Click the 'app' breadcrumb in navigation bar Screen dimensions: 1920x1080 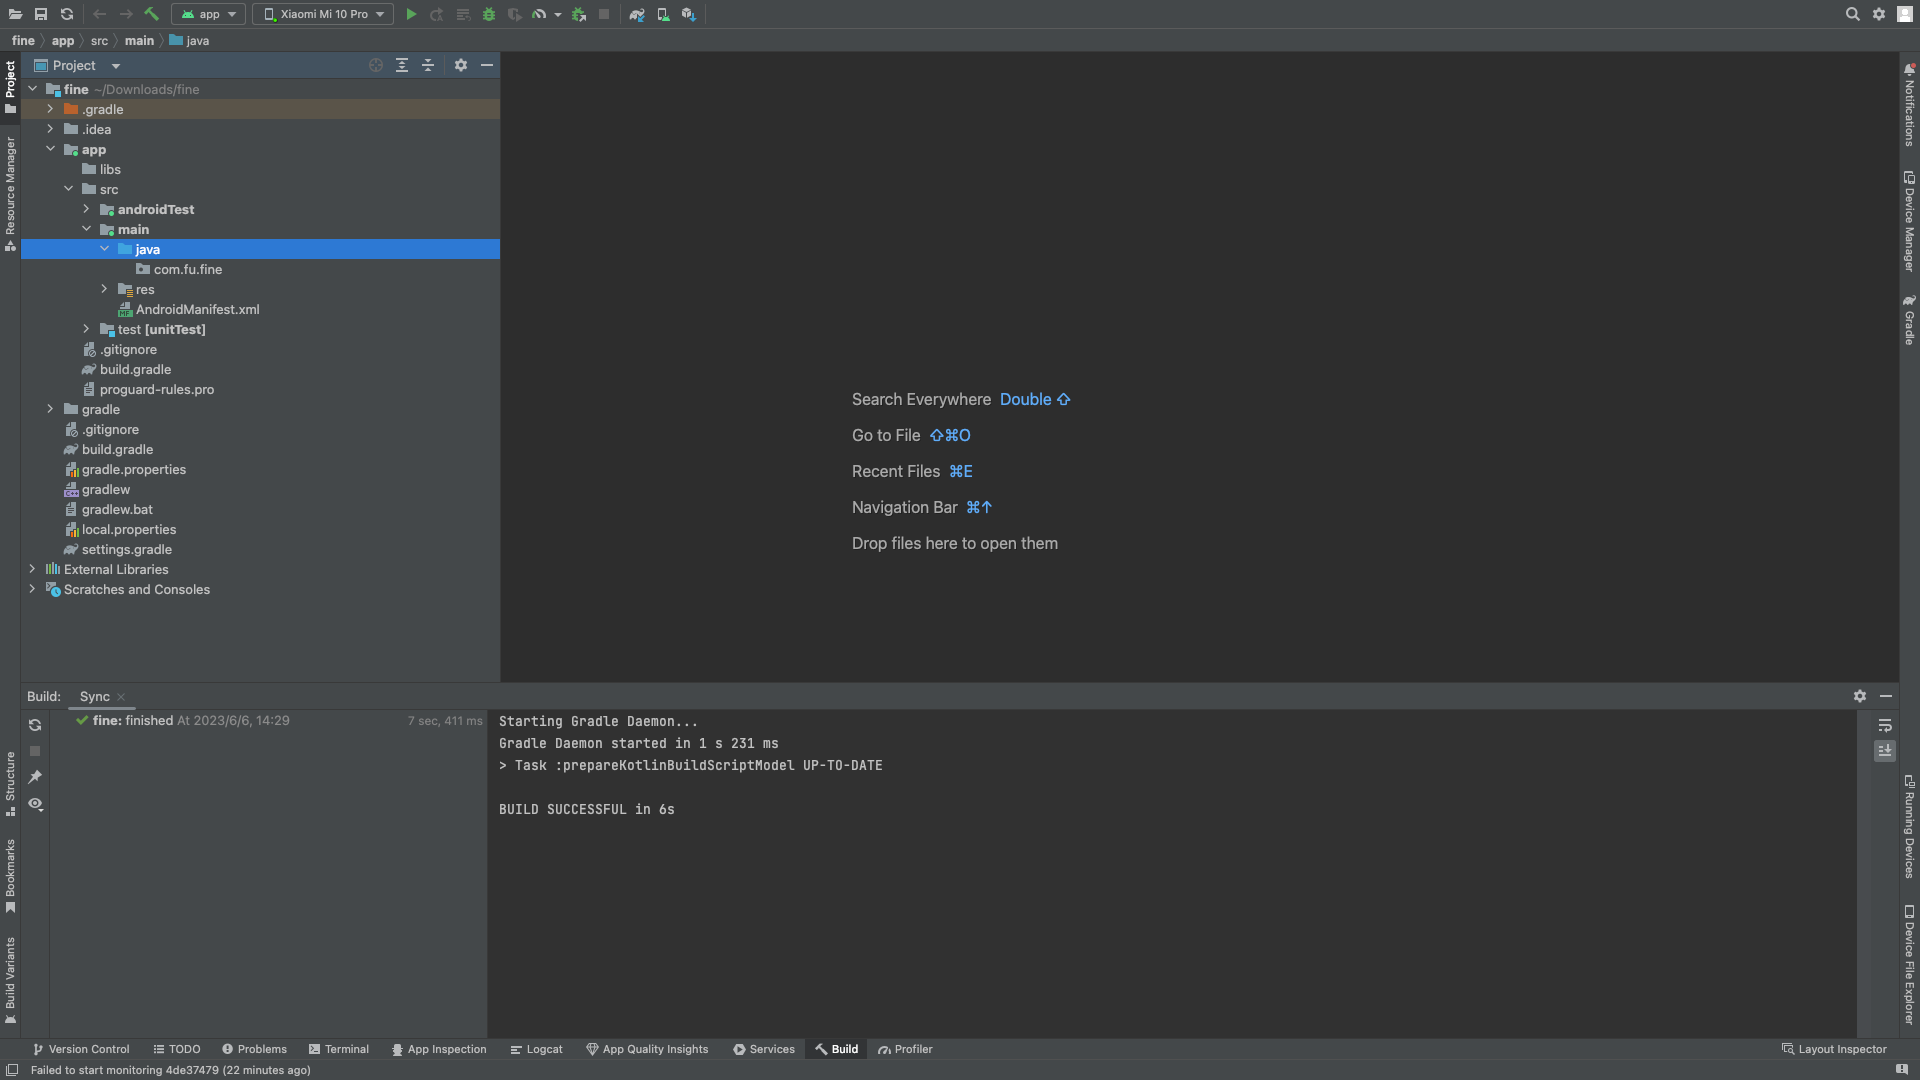[x=63, y=41]
